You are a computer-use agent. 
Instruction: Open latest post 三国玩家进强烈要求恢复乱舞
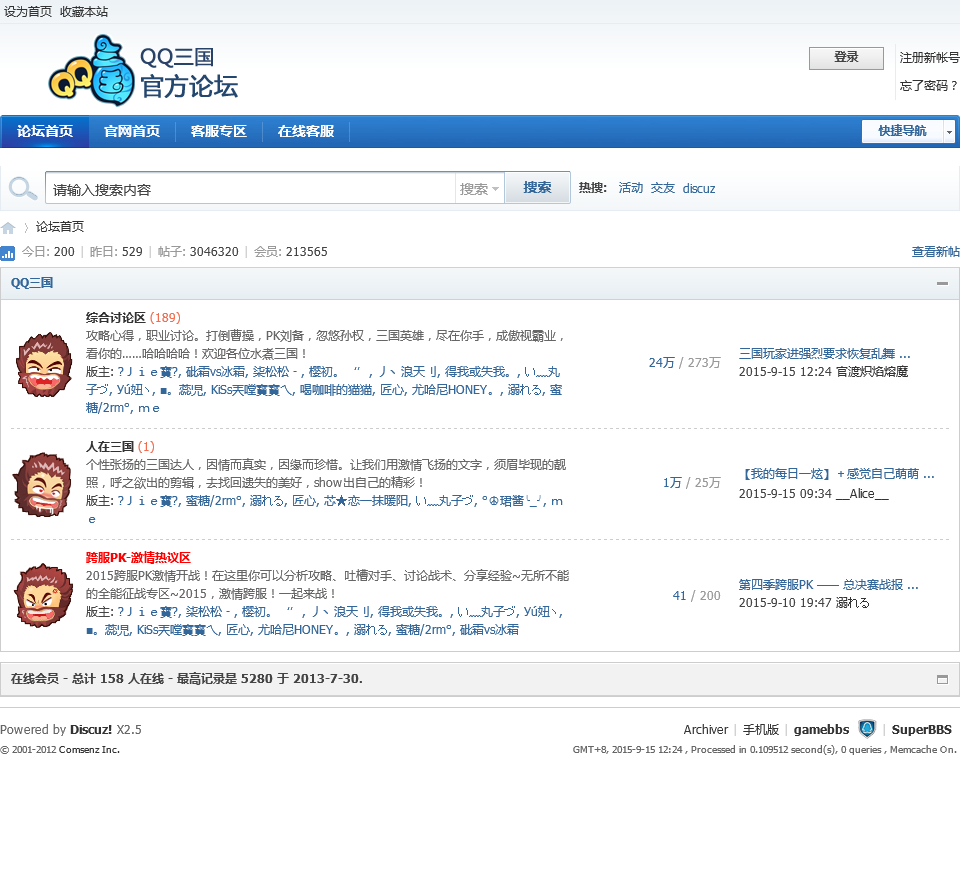824,354
